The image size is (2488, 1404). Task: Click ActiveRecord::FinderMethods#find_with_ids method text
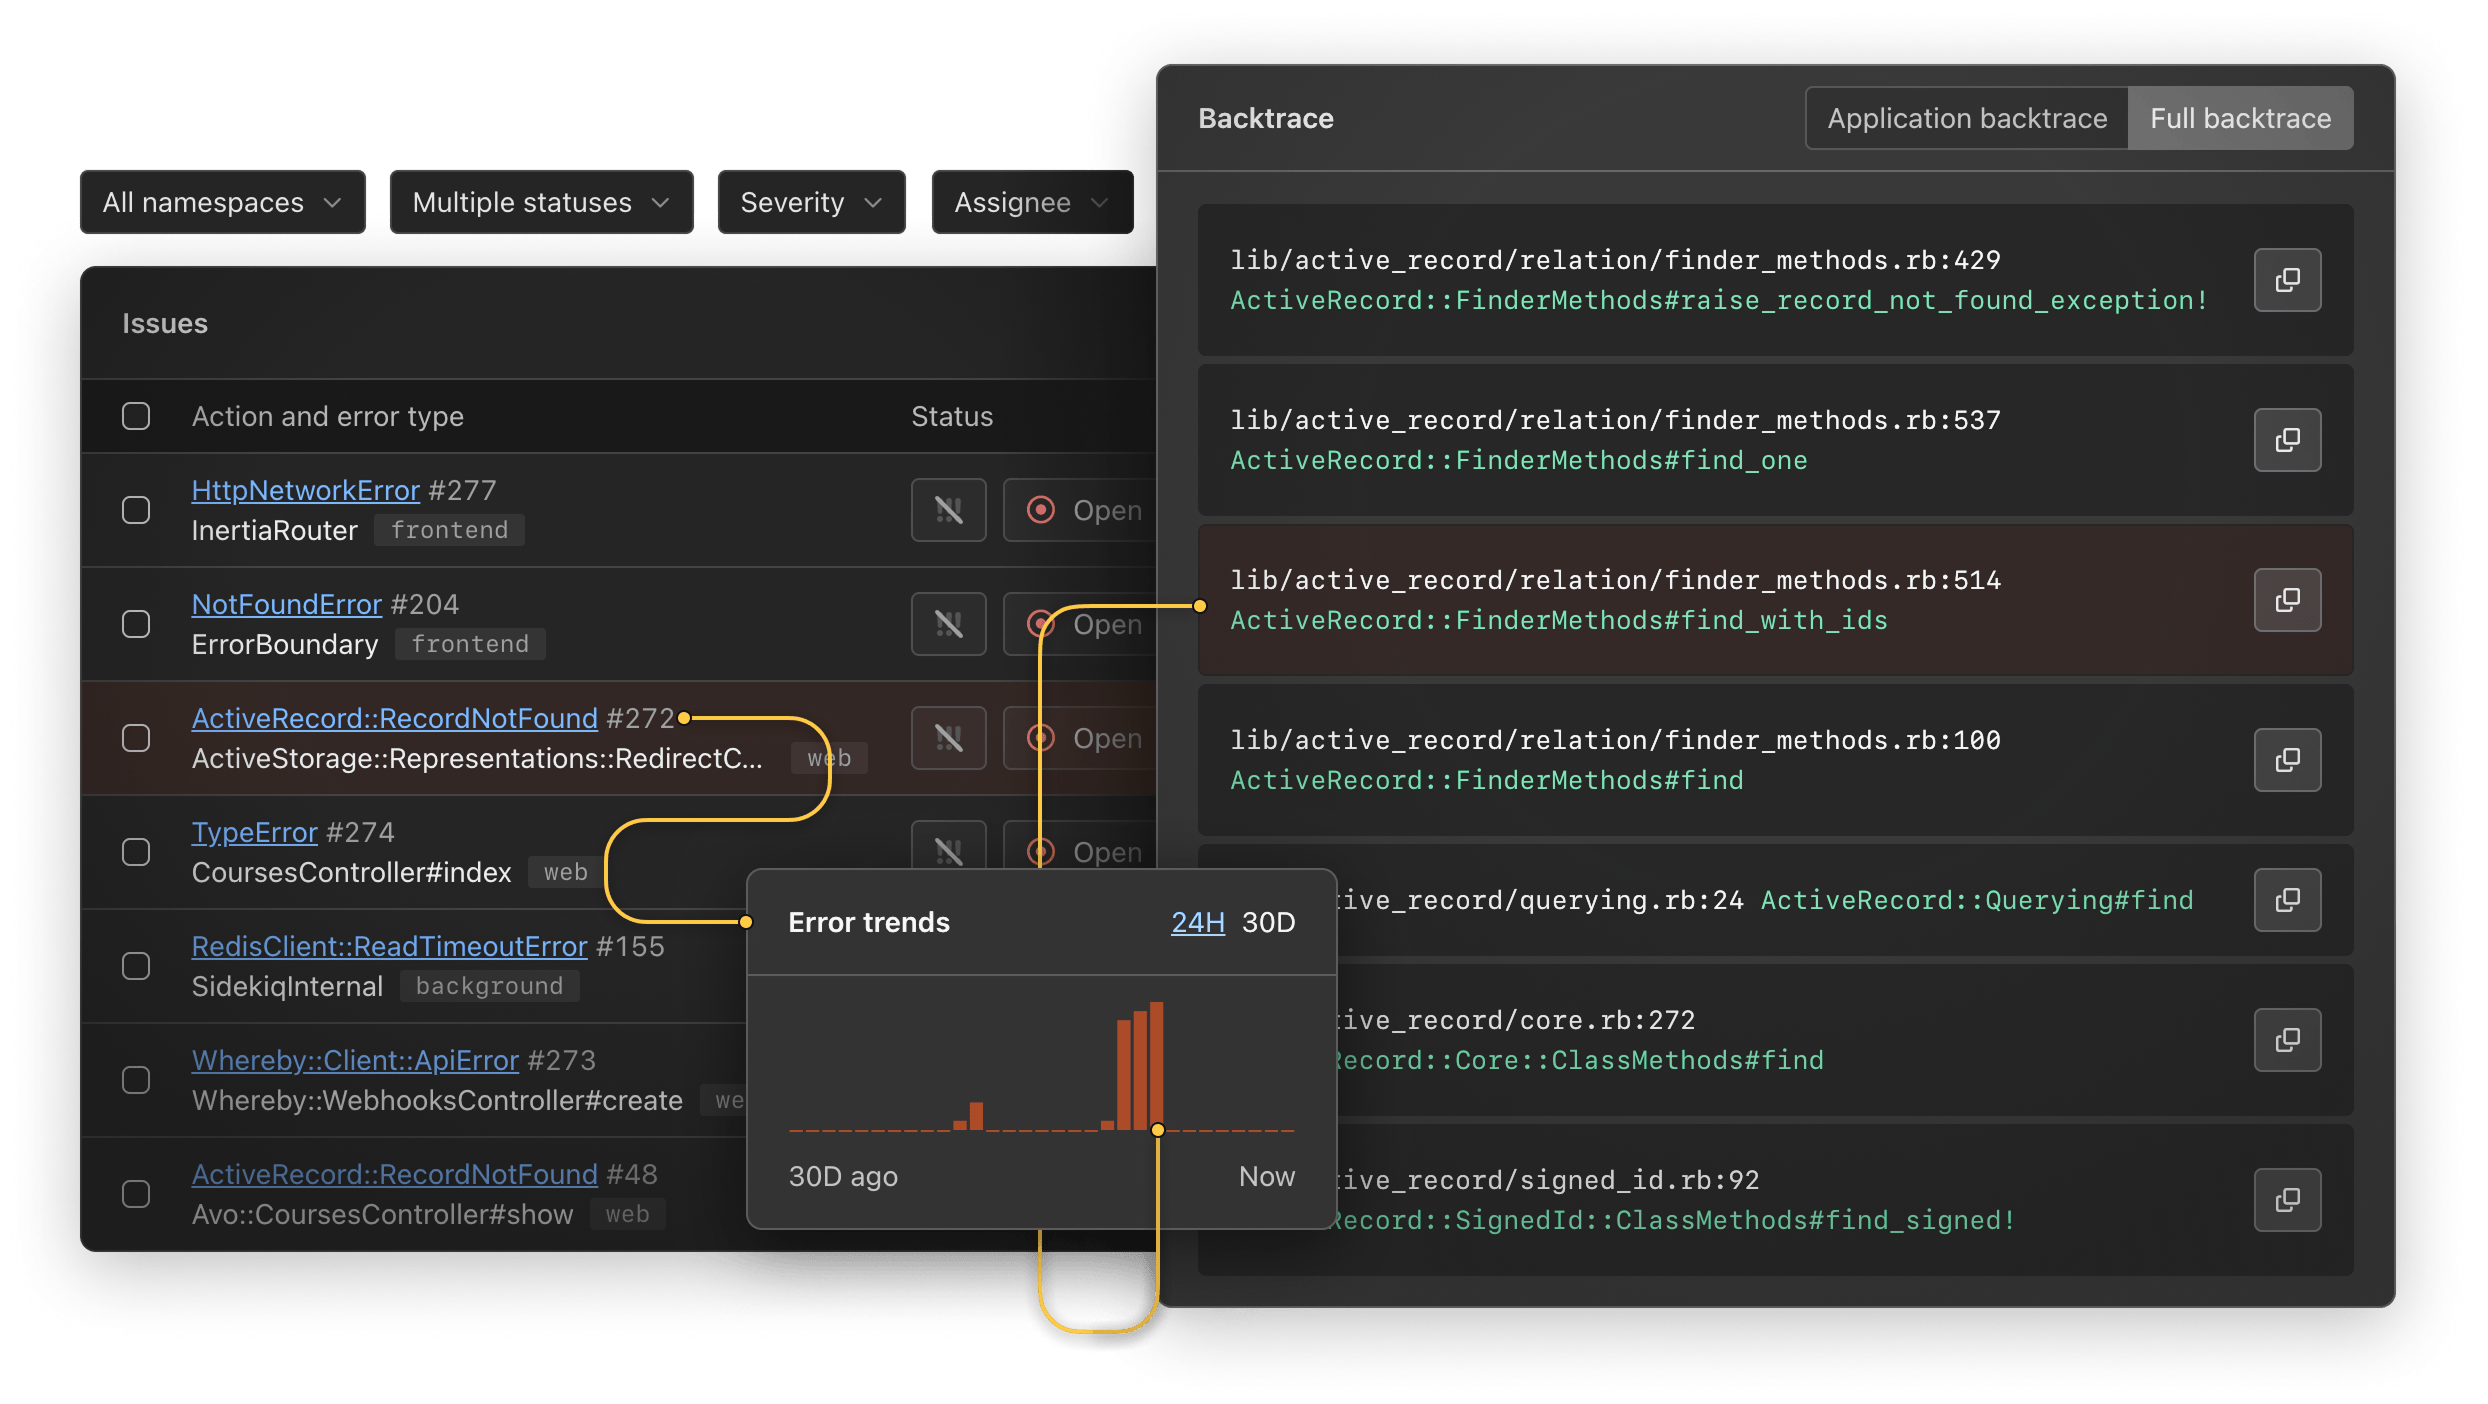1559,620
